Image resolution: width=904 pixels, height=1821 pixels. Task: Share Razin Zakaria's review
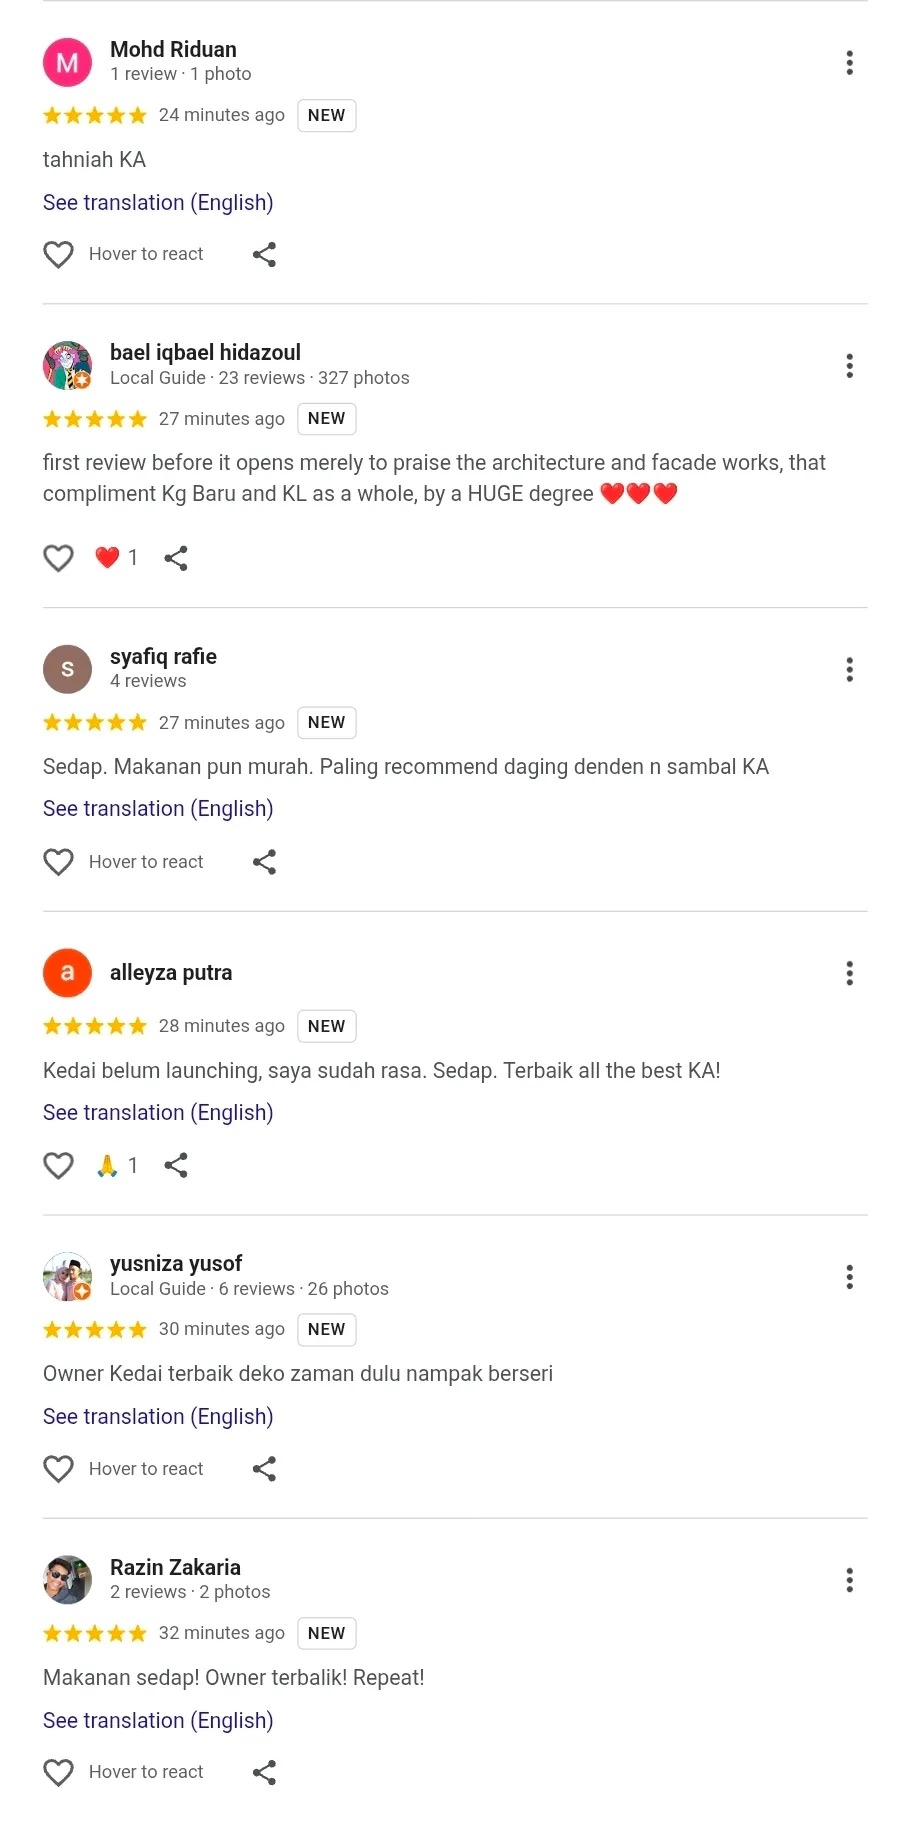[264, 1773]
